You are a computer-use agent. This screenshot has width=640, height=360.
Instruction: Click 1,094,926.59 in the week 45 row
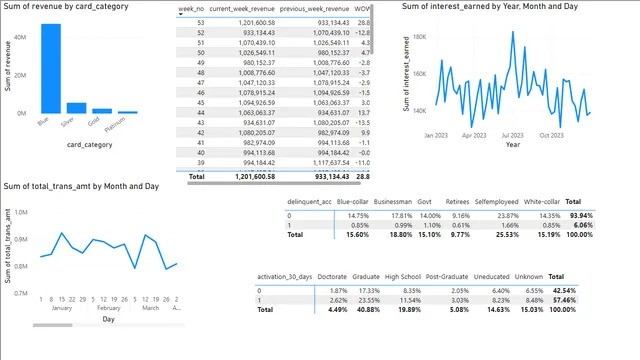[257, 103]
